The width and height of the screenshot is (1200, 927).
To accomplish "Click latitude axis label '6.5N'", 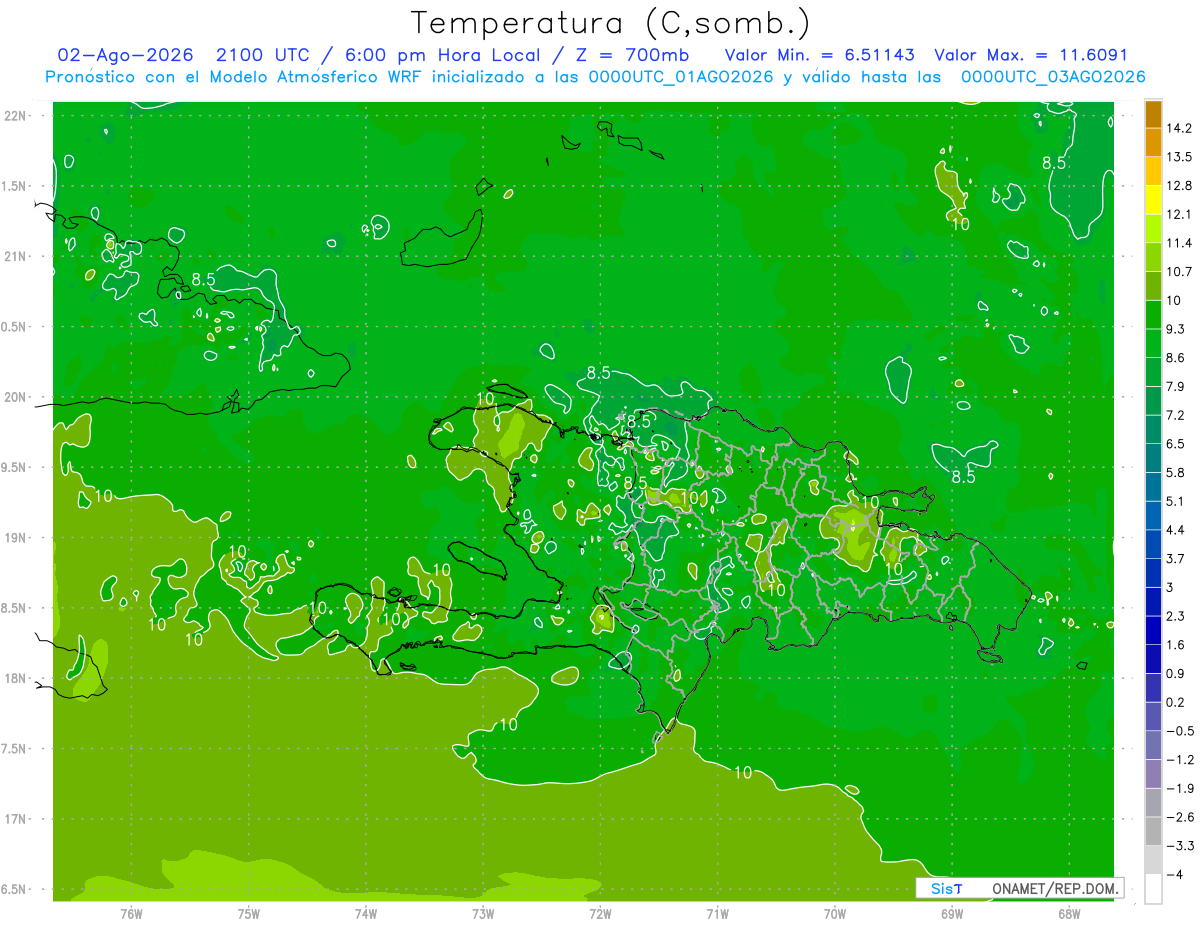I will (x=15, y=889).
